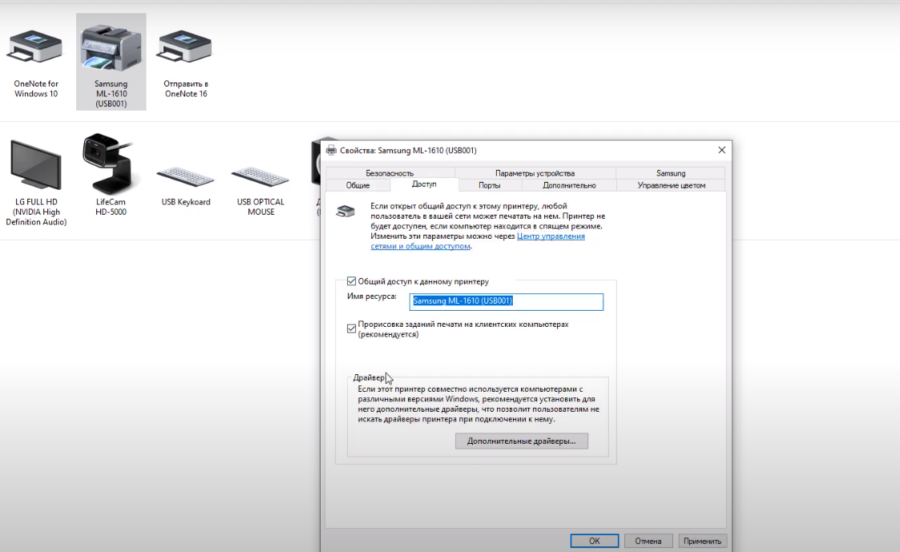Uncheck Прорисовка заданий печати на клиентских компьютерах

[x=351, y=327]
